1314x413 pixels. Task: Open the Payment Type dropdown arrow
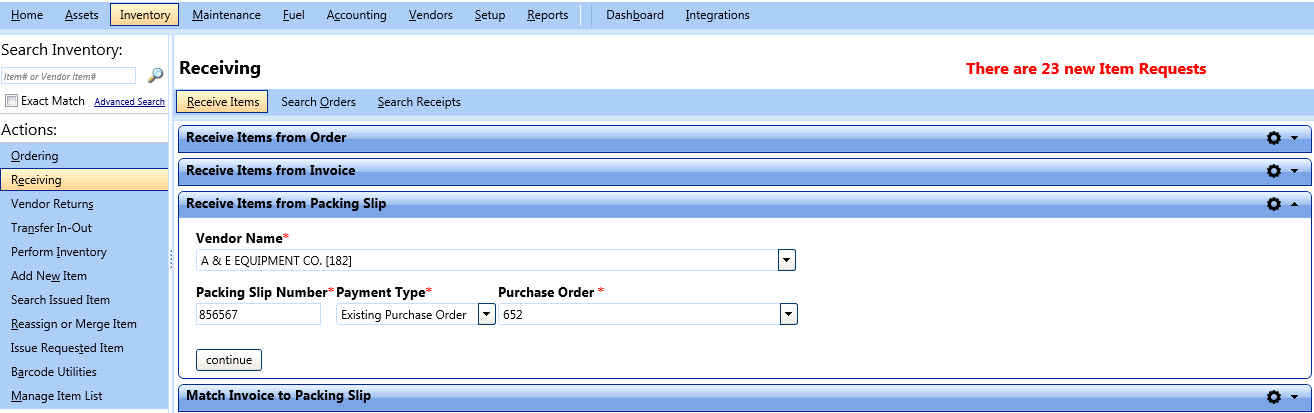click(486, 315)
